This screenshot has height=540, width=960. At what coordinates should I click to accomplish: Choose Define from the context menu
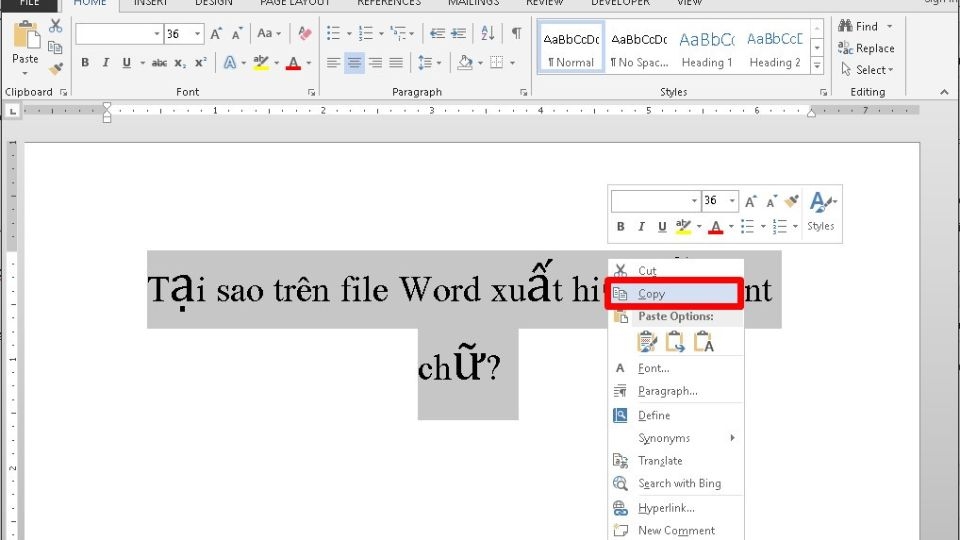676,415
